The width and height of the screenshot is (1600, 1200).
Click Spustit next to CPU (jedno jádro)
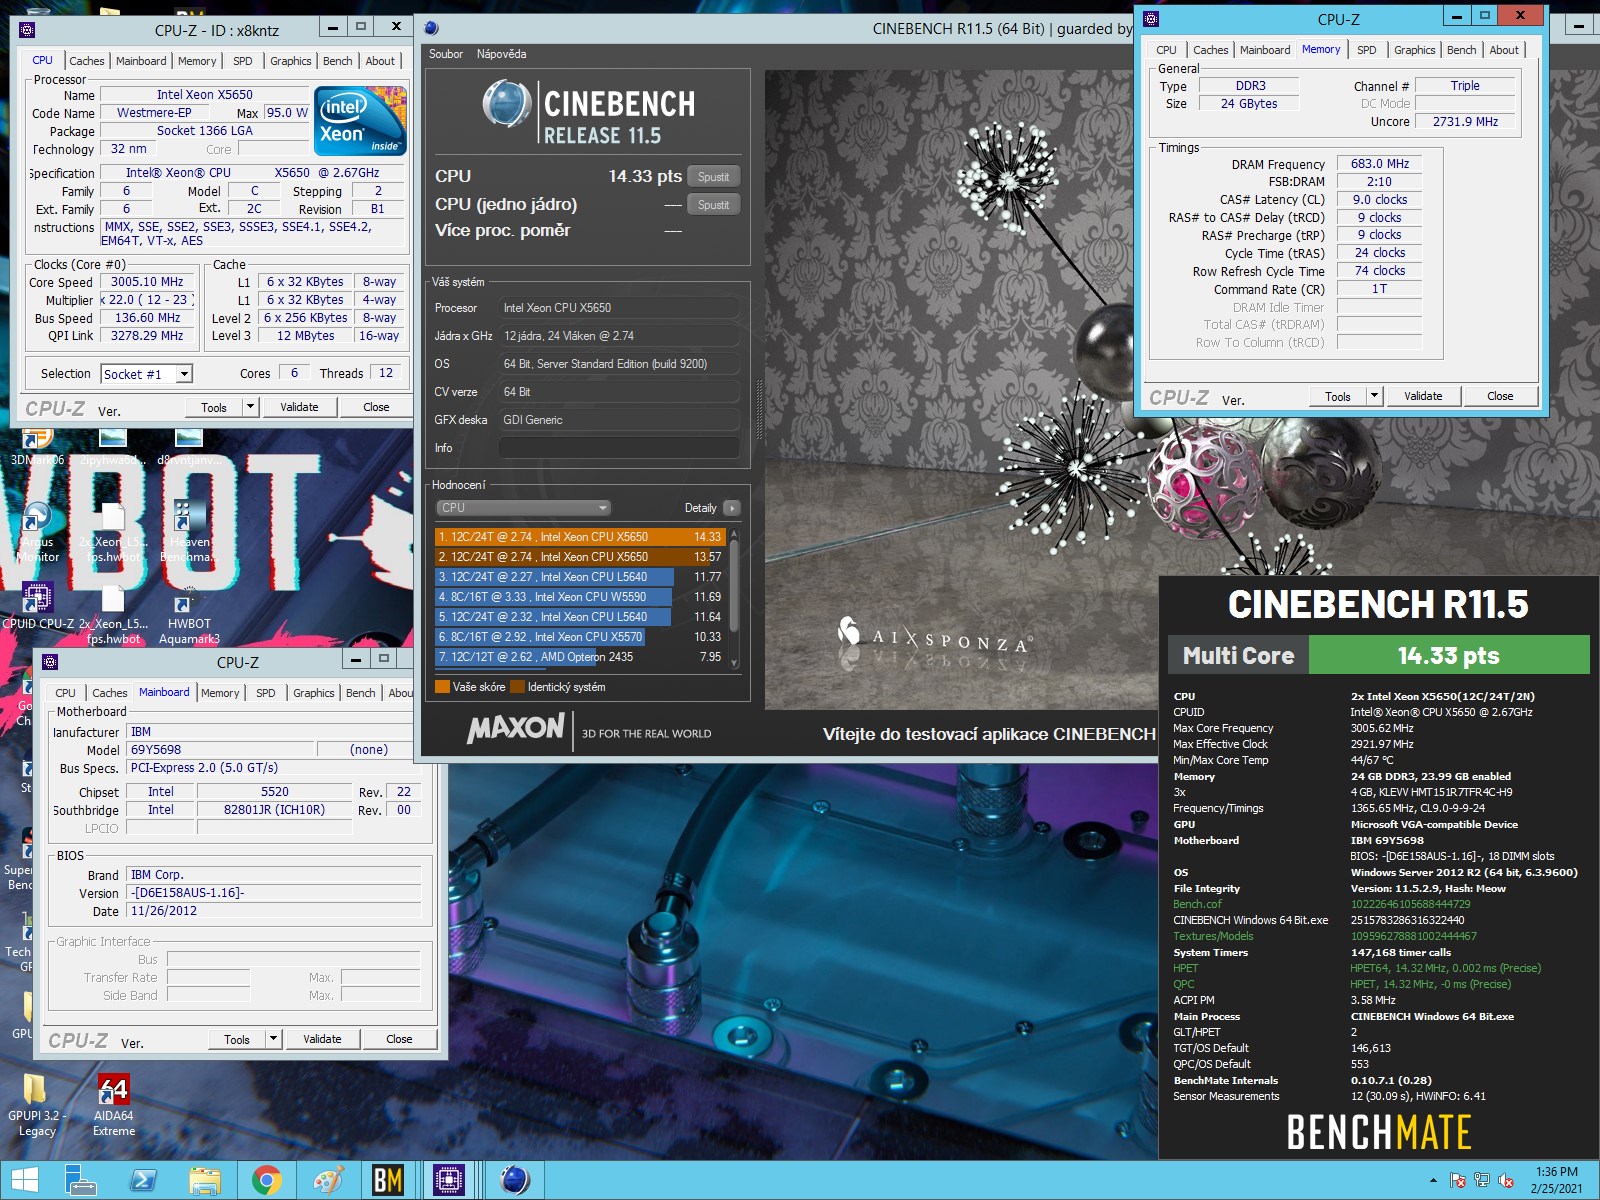(714, 205)
